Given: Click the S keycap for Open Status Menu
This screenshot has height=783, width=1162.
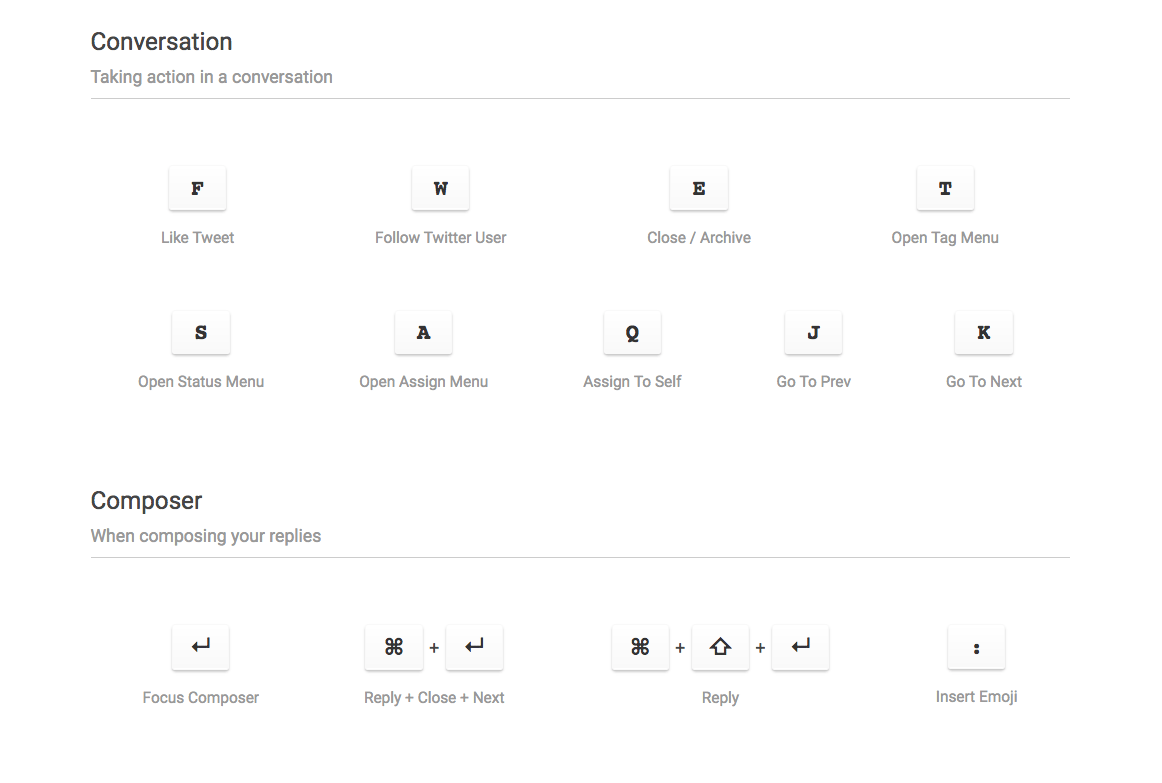Looking at the screenshot, I should tap(200, 332).
